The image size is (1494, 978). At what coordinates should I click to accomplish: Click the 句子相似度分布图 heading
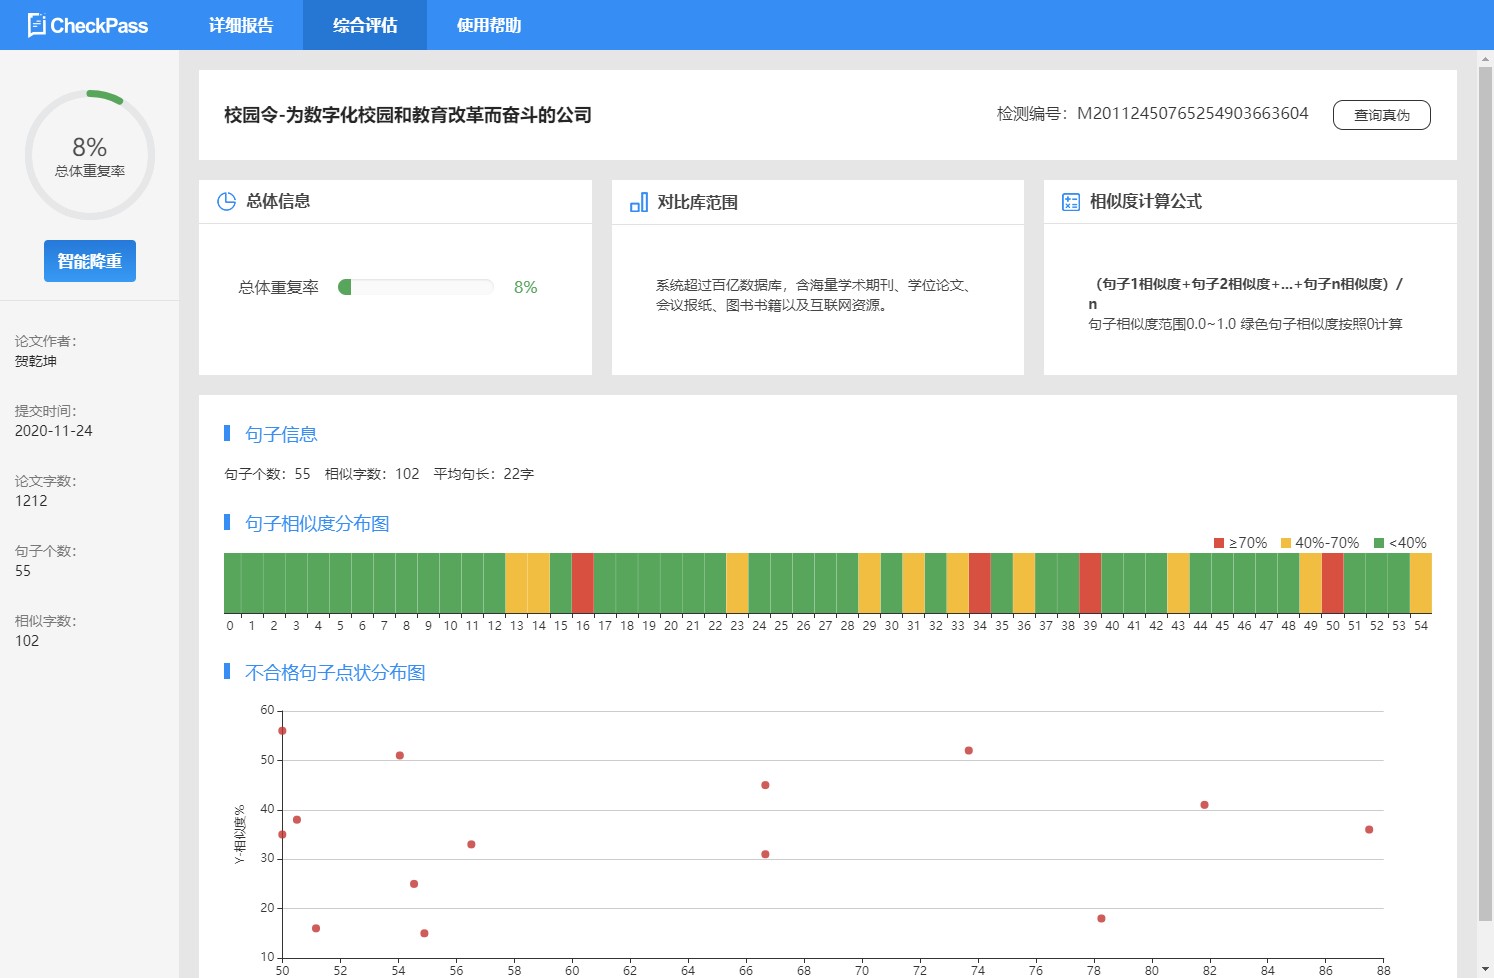pos(317,524)
